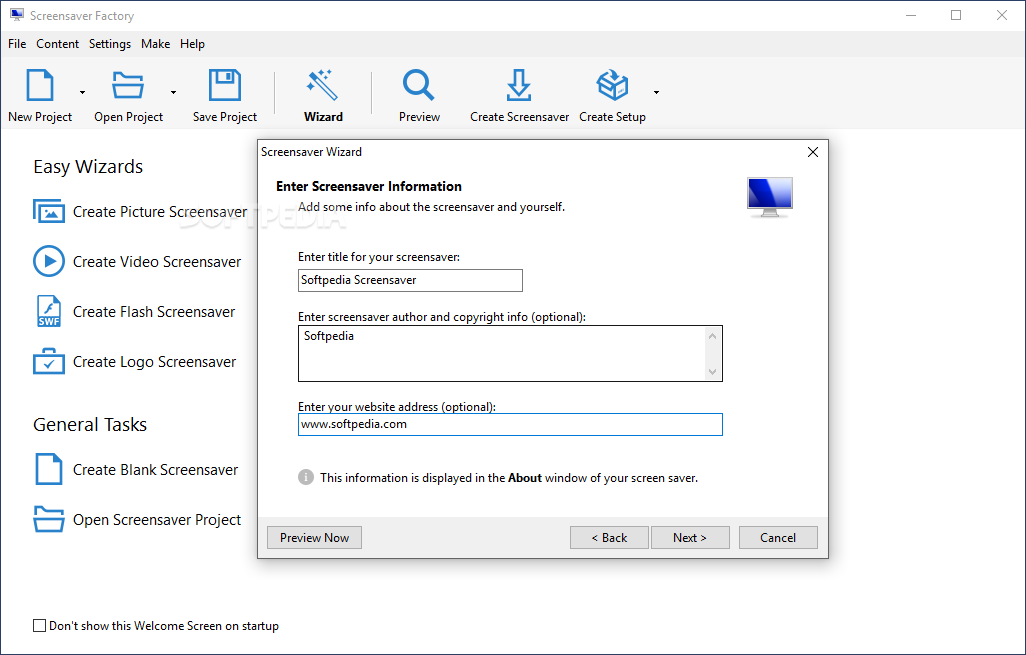Click the Create Setup box icon
Screen dimensions: 1026x655
coord(612,85)
